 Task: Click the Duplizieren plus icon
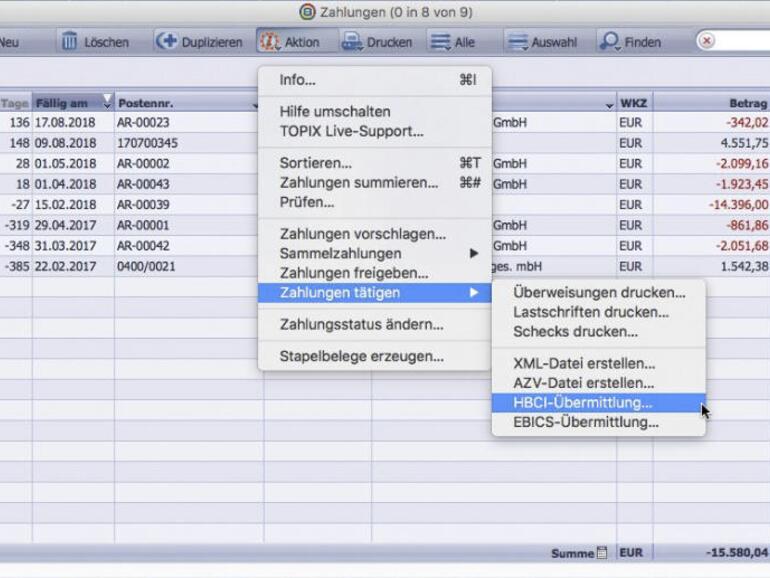tap(166, 41)
